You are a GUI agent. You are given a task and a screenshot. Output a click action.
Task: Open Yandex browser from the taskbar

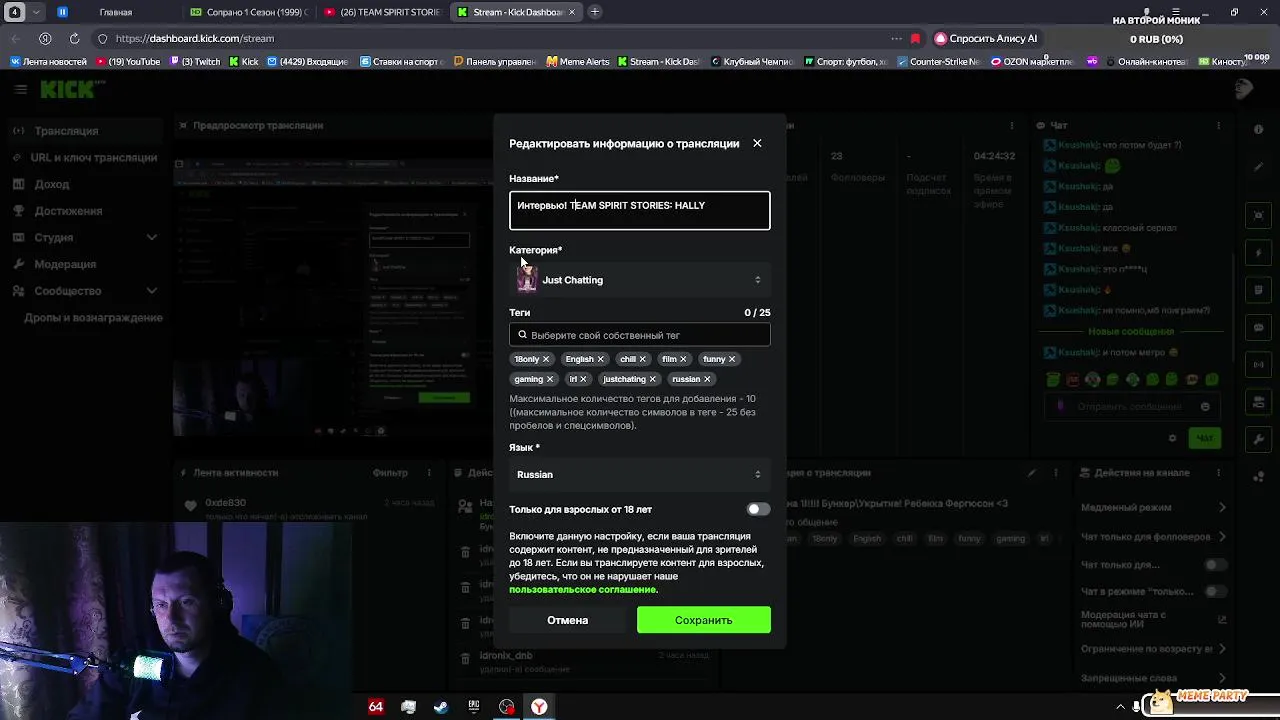(x=539, y=707)
